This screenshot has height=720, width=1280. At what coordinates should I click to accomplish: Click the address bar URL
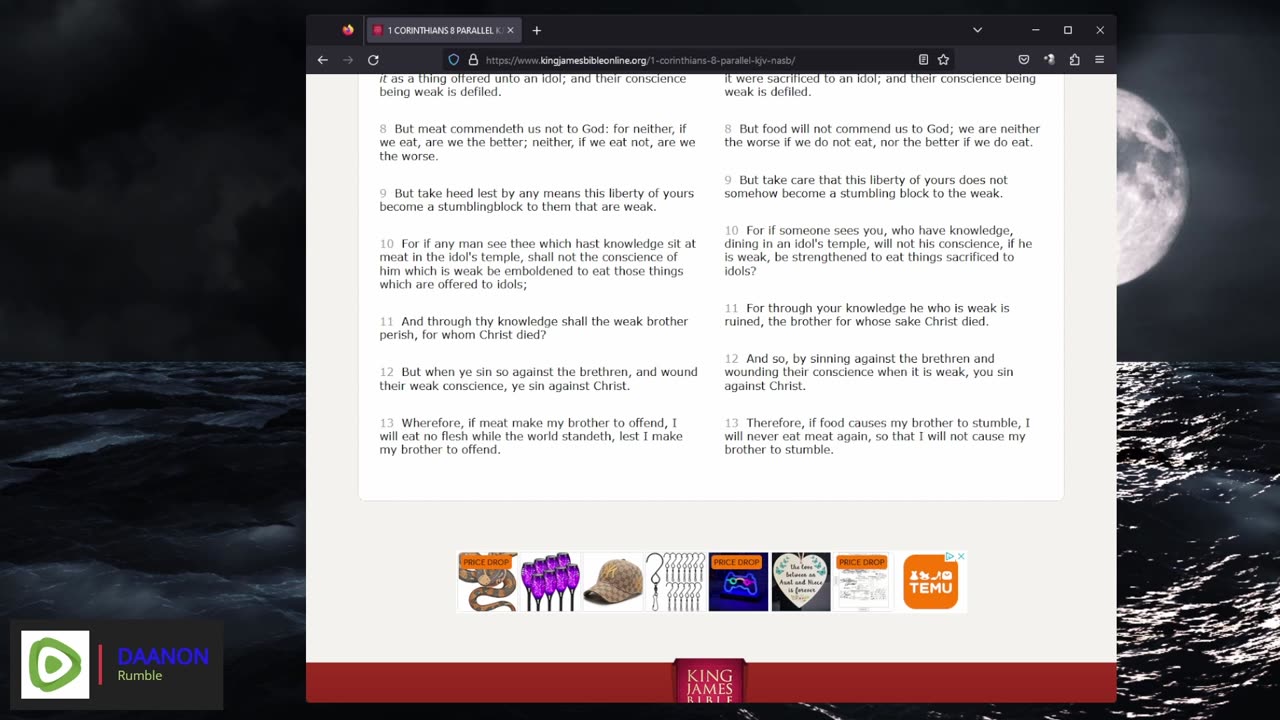(x=640, y=60)
